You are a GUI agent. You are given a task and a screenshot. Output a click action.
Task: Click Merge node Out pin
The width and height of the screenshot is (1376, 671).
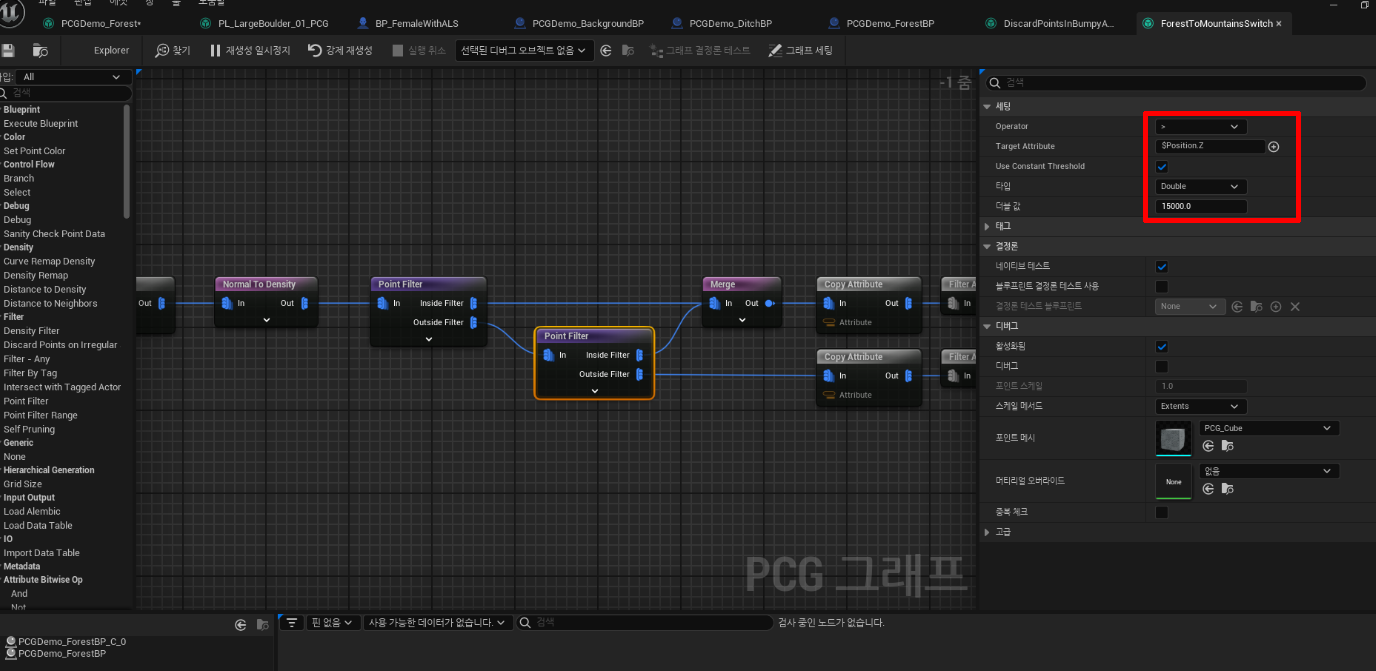pos(770,303)
